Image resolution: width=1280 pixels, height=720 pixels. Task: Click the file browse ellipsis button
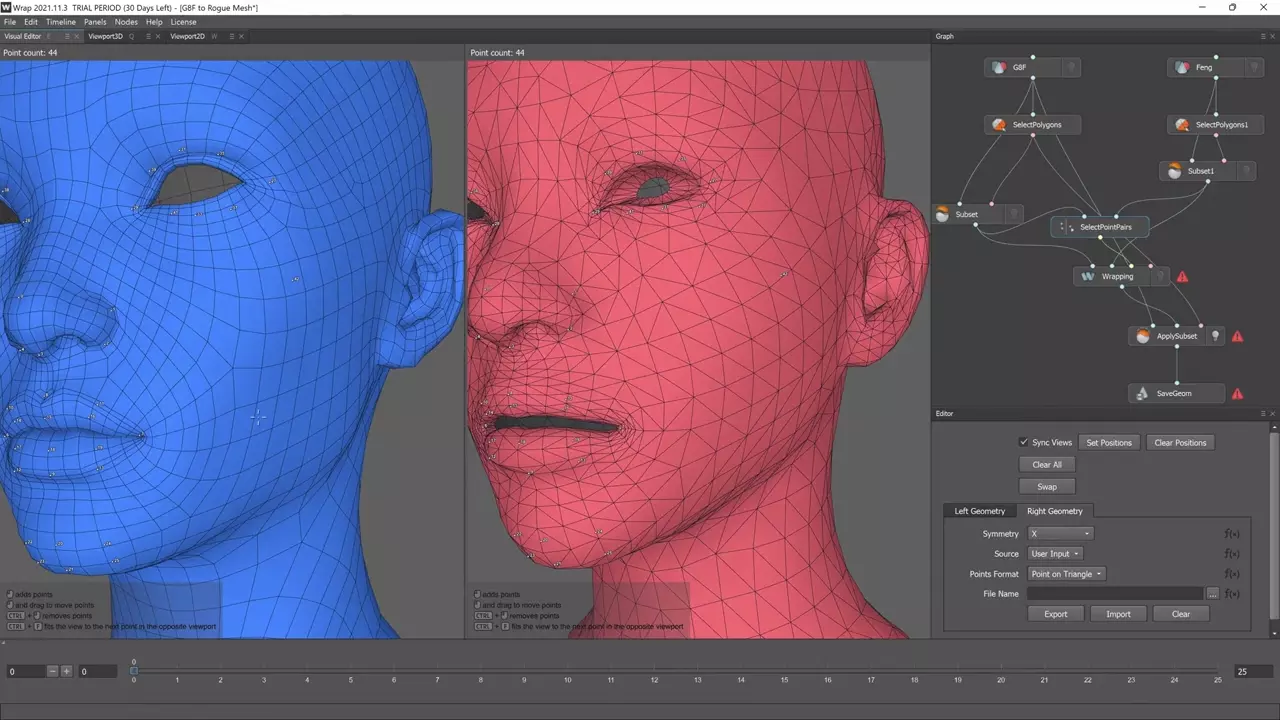pos(1213,594)
